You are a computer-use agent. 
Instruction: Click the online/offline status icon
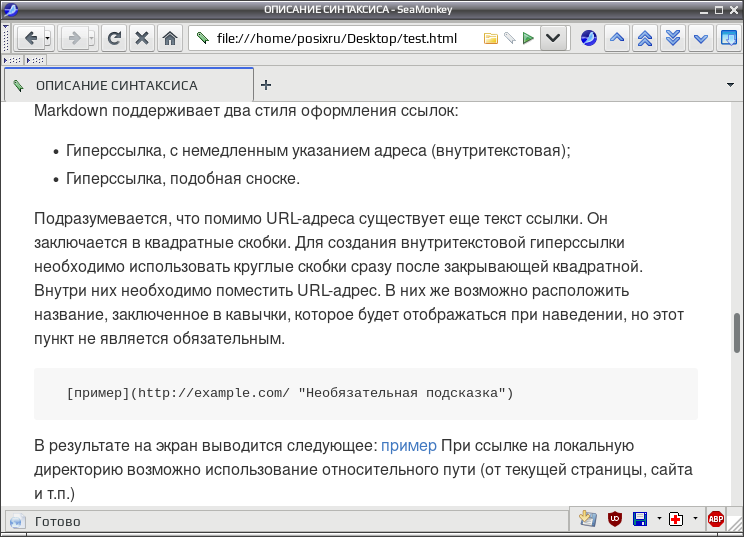(17, 521)
